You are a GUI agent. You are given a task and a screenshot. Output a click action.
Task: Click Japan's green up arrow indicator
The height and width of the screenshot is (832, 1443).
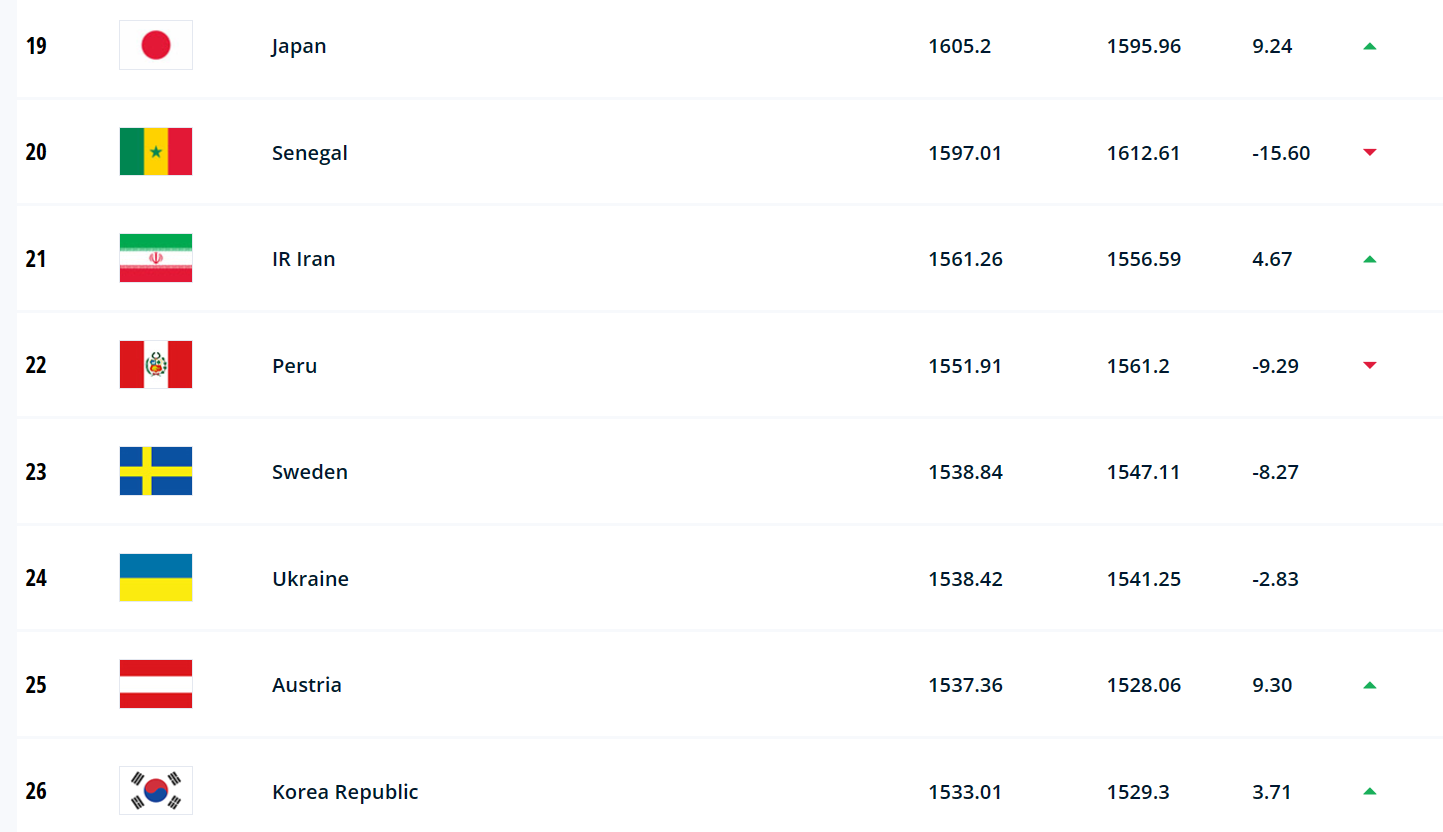[1370, 46]
